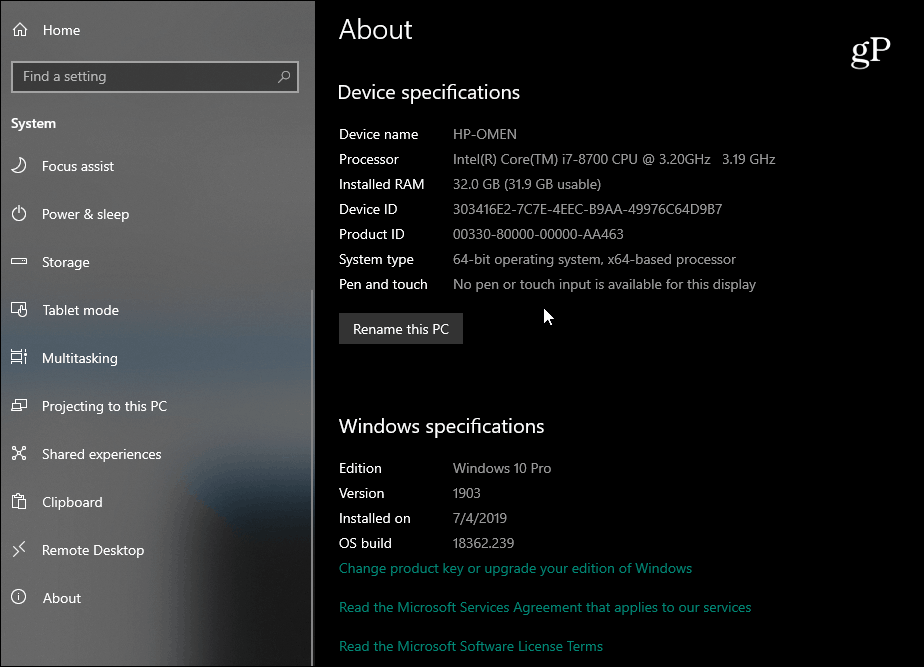Click the Clipboard icon

(x=19, y=501)
